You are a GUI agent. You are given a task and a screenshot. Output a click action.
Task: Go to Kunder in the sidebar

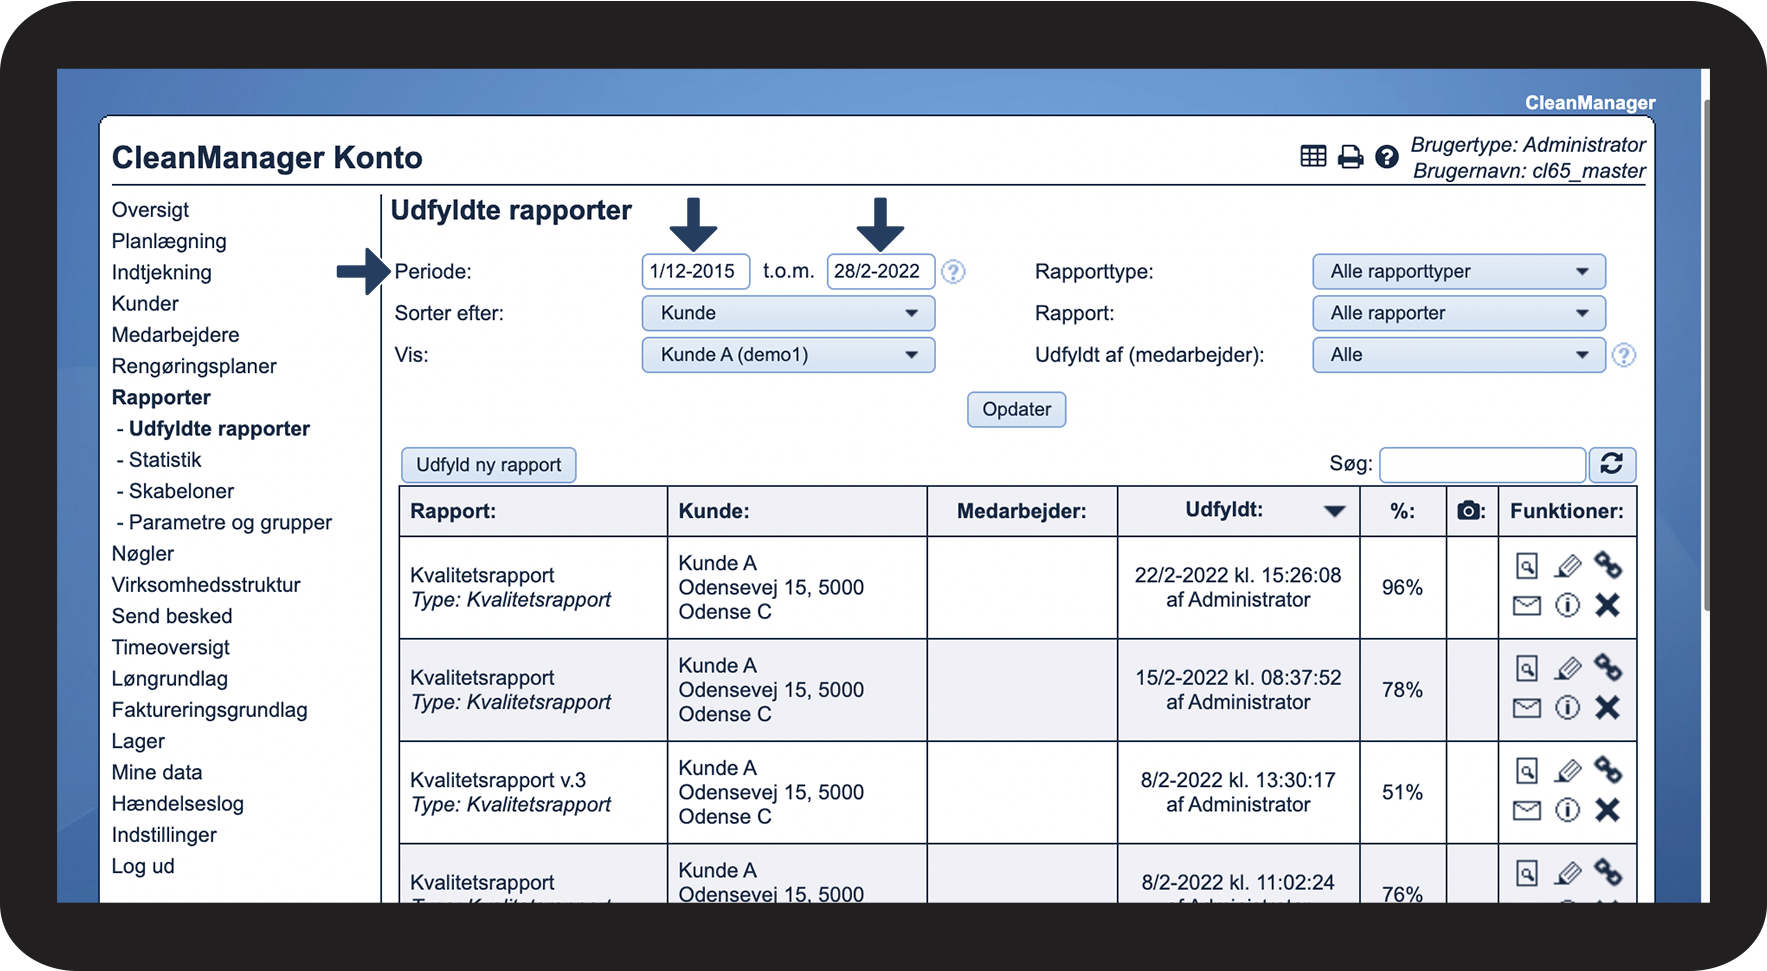click(x=145, y=304)
